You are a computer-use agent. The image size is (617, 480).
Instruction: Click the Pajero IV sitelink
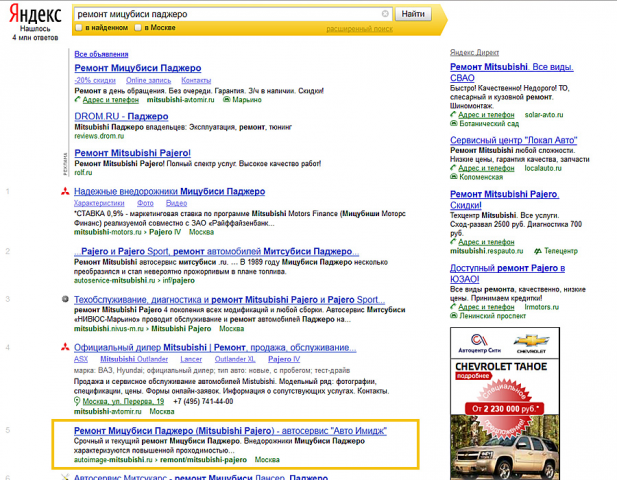click(284, 359)
